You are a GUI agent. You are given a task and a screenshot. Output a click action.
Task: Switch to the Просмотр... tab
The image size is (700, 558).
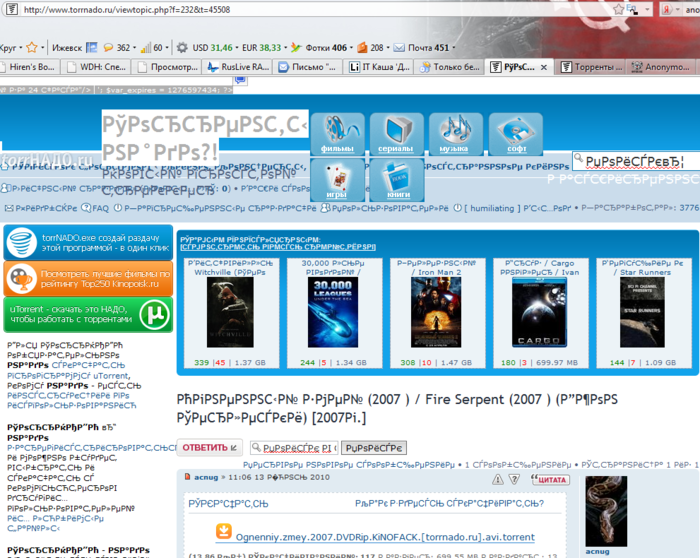168,67
